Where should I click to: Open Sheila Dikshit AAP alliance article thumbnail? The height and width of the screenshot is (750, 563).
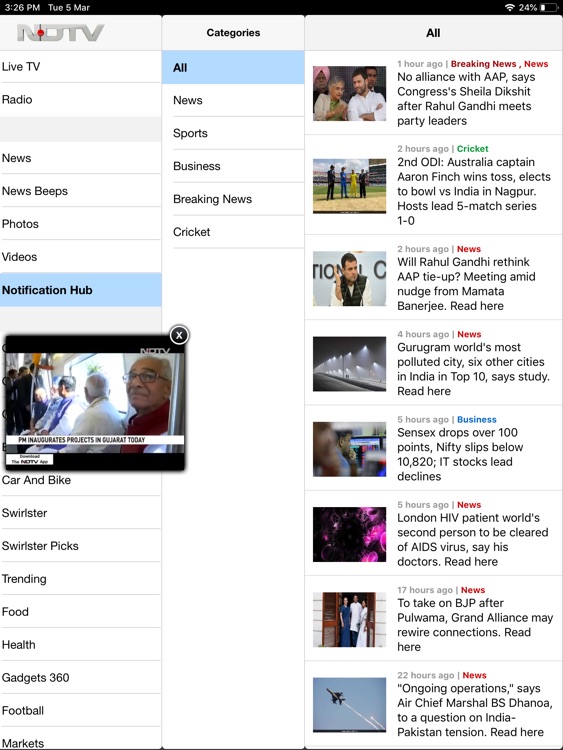pyautogui.click(x=349, y=93)
